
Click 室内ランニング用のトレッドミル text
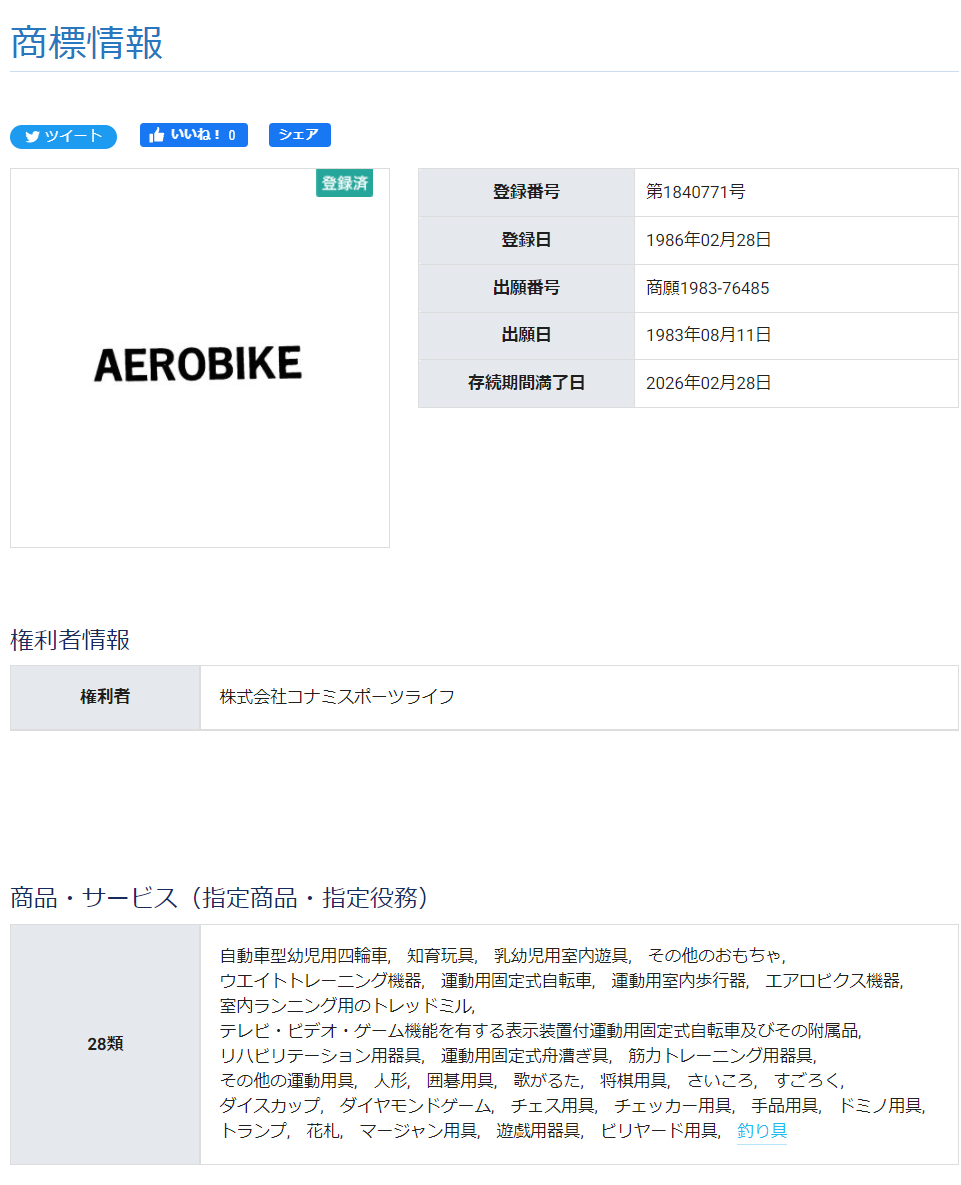[346, 1006]
